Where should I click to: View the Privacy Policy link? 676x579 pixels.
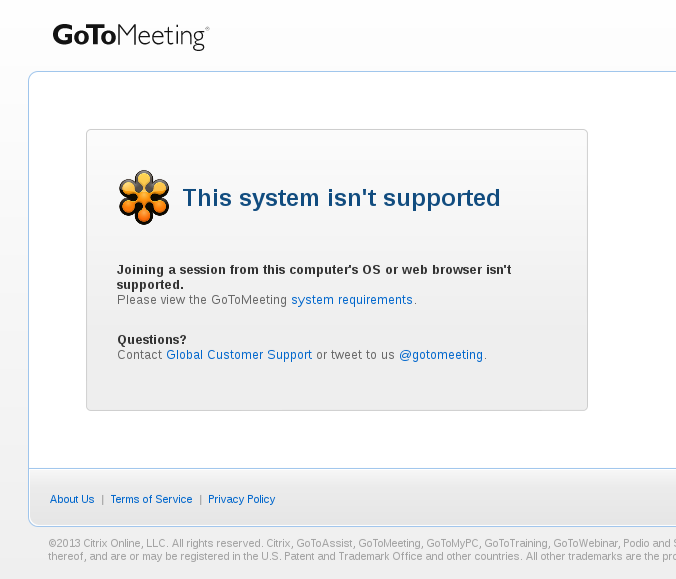(241, 499)
